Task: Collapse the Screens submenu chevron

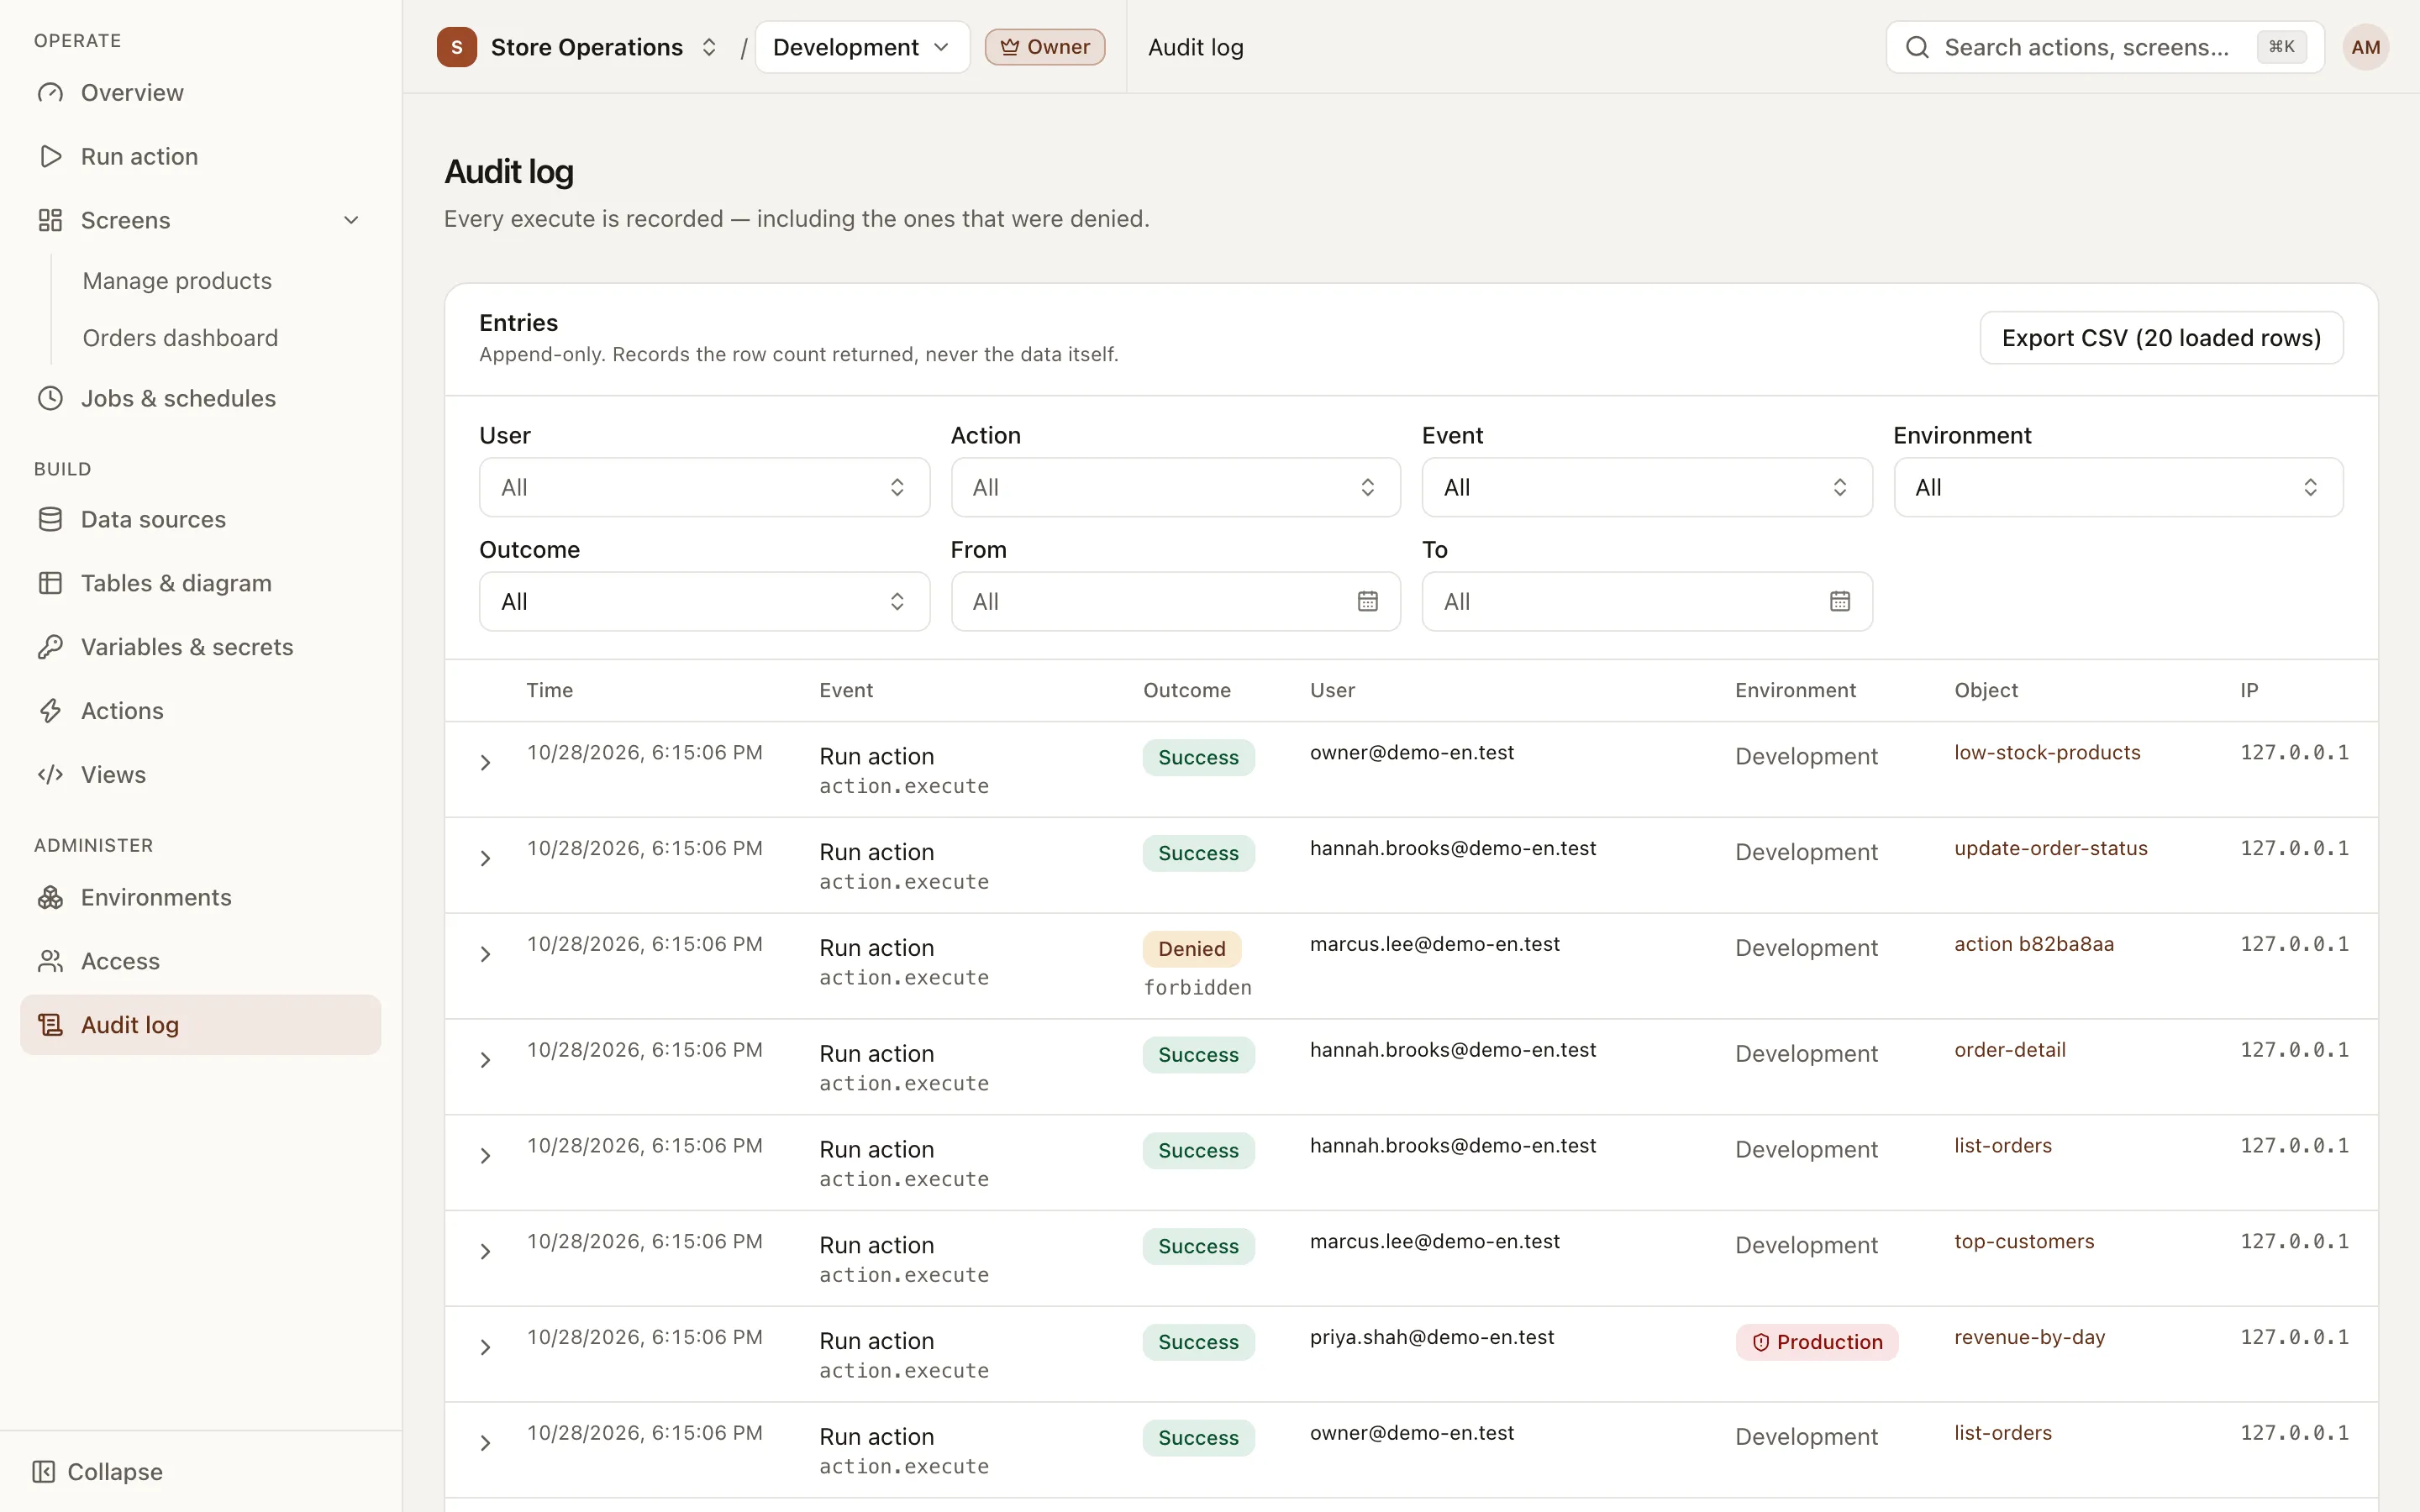Action: 351,220
